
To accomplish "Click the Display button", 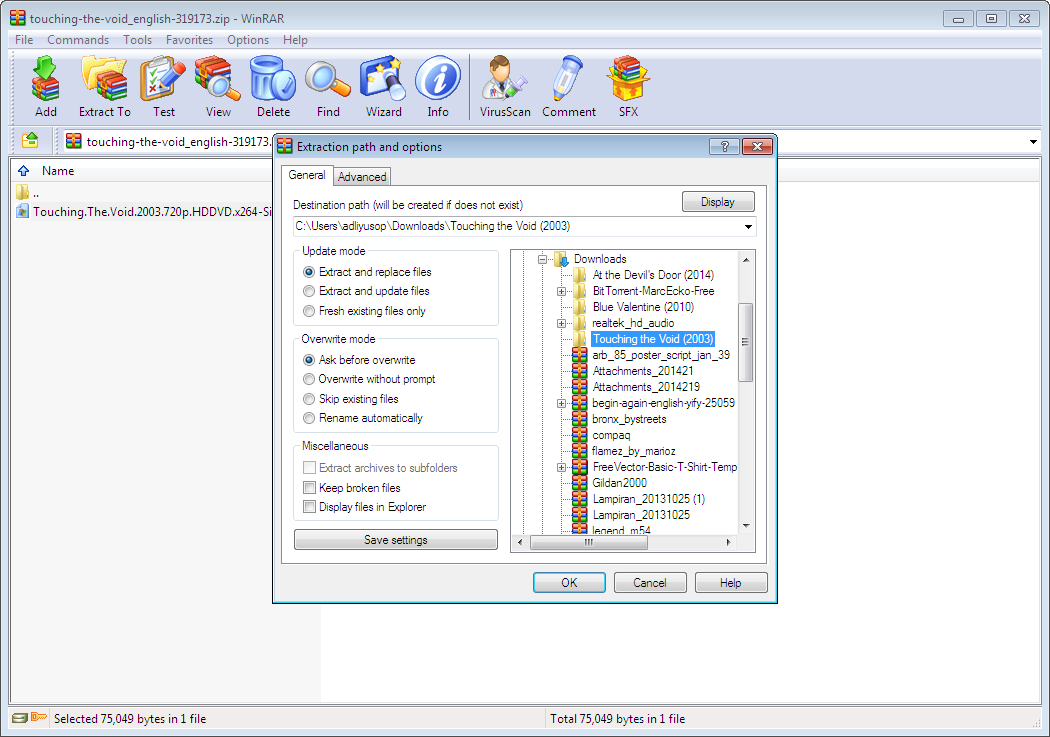I will pyautogui.click(x=718, y=201).
